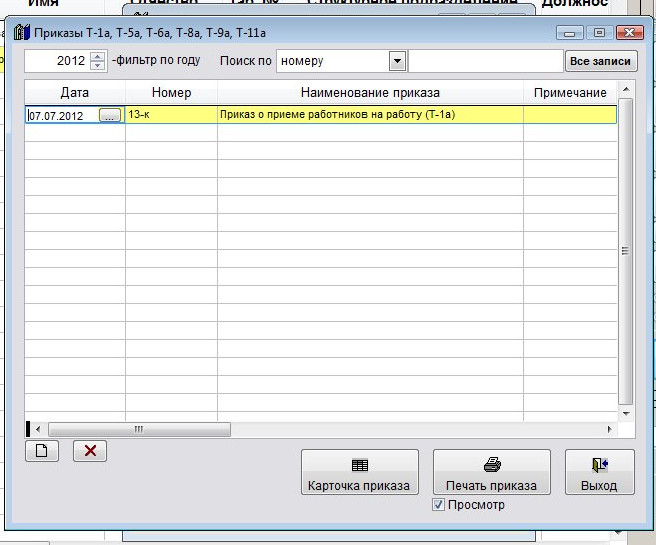Exit via the Выход button

point(600,472)
